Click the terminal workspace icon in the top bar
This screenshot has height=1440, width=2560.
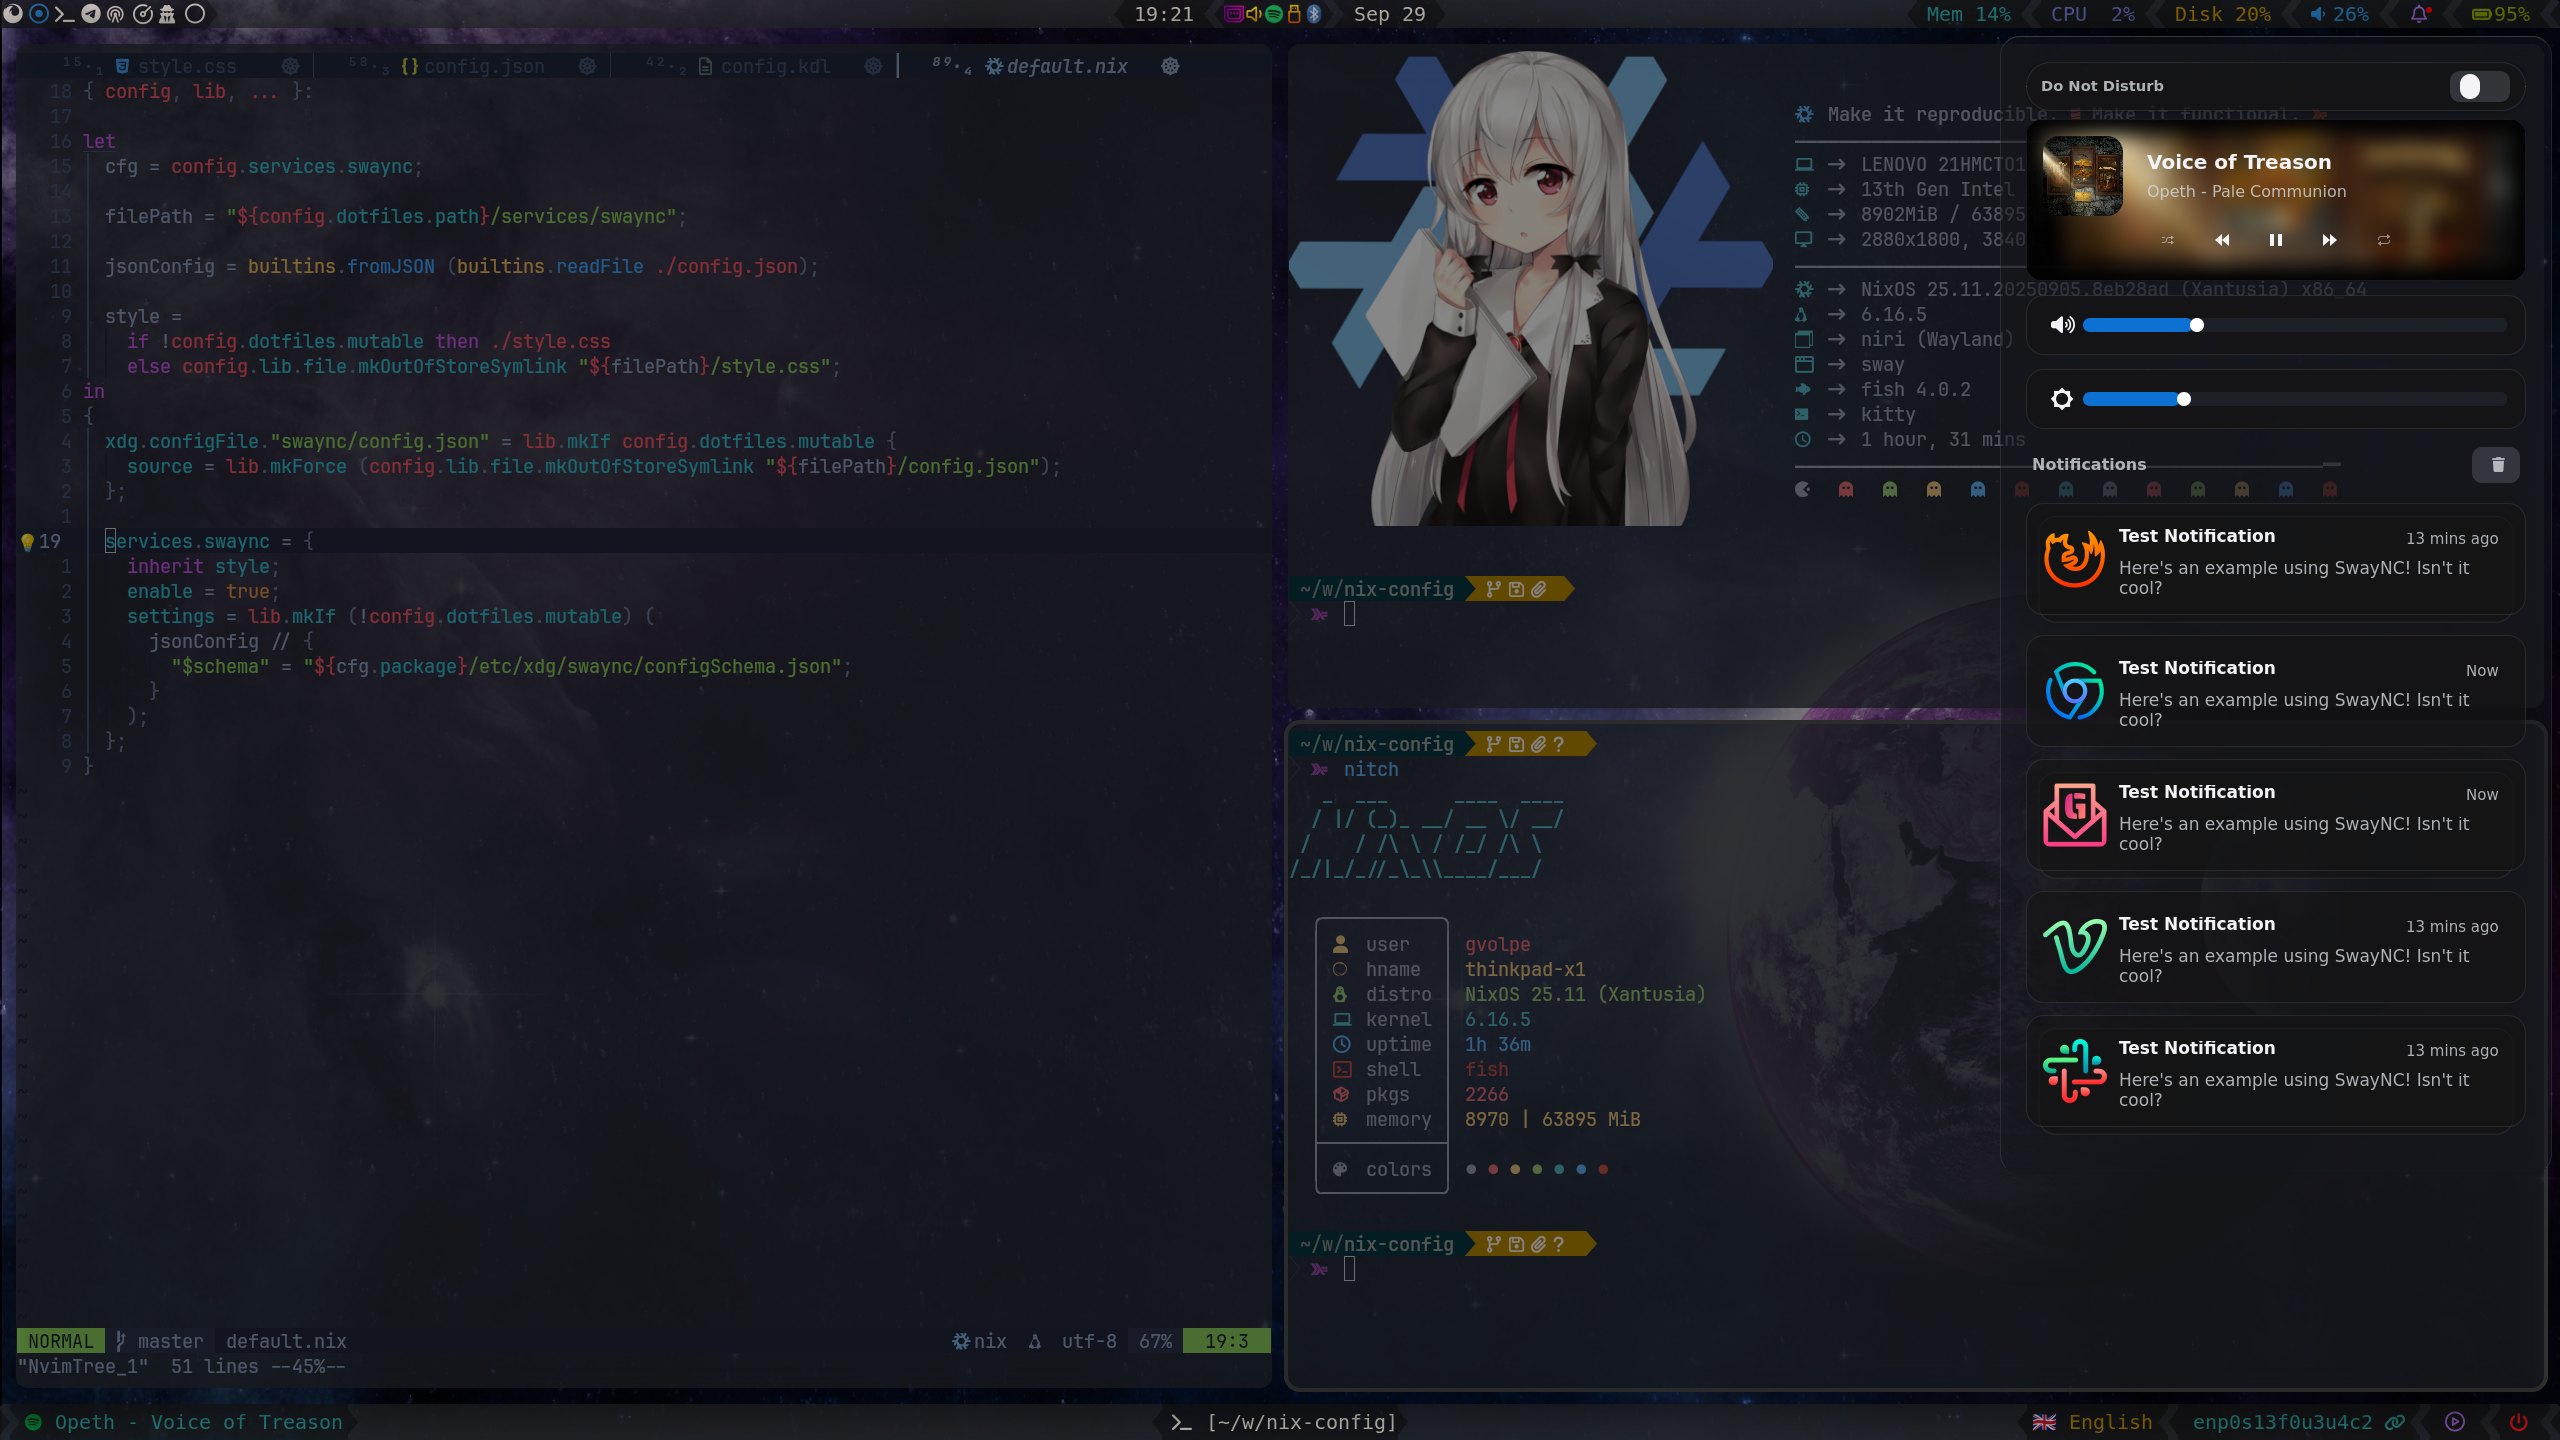pos(64,14)
